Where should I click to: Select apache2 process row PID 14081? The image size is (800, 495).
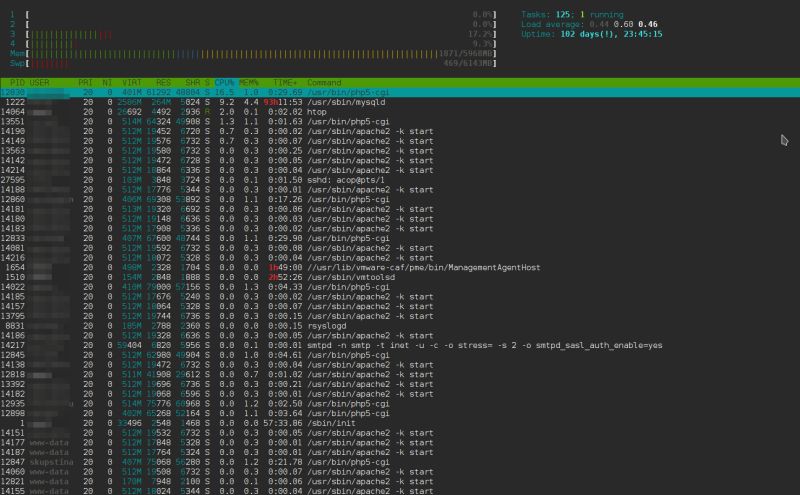click(400, 248)
